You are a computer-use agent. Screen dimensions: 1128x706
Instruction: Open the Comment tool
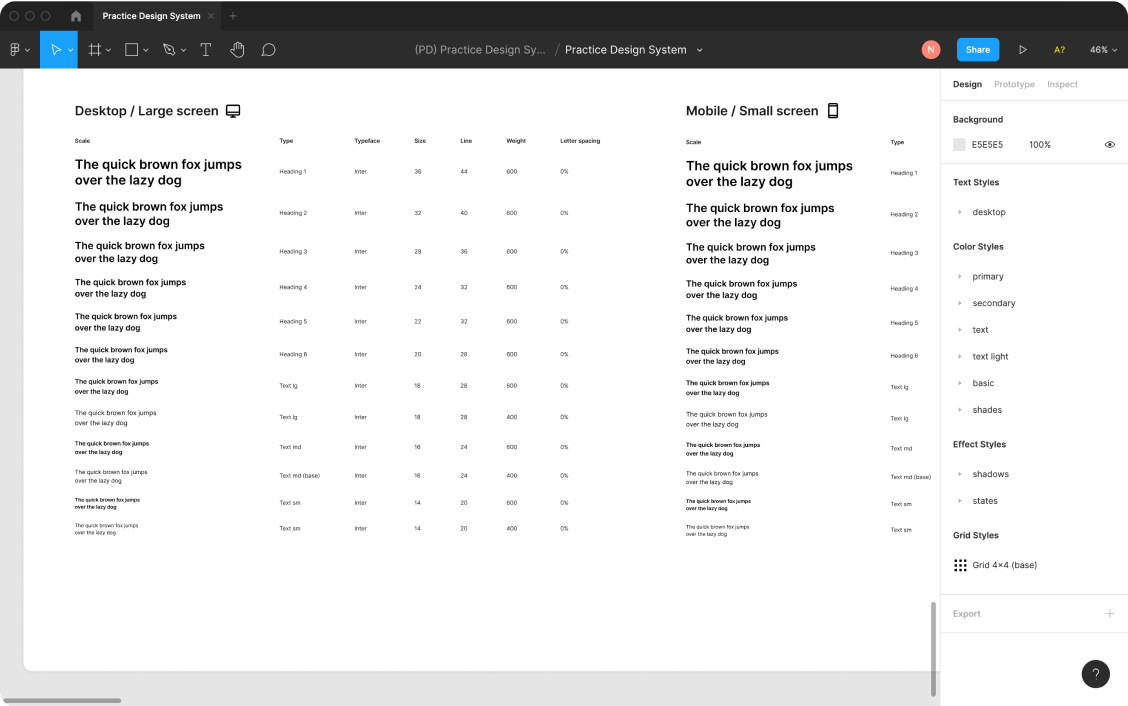point(268,48)
